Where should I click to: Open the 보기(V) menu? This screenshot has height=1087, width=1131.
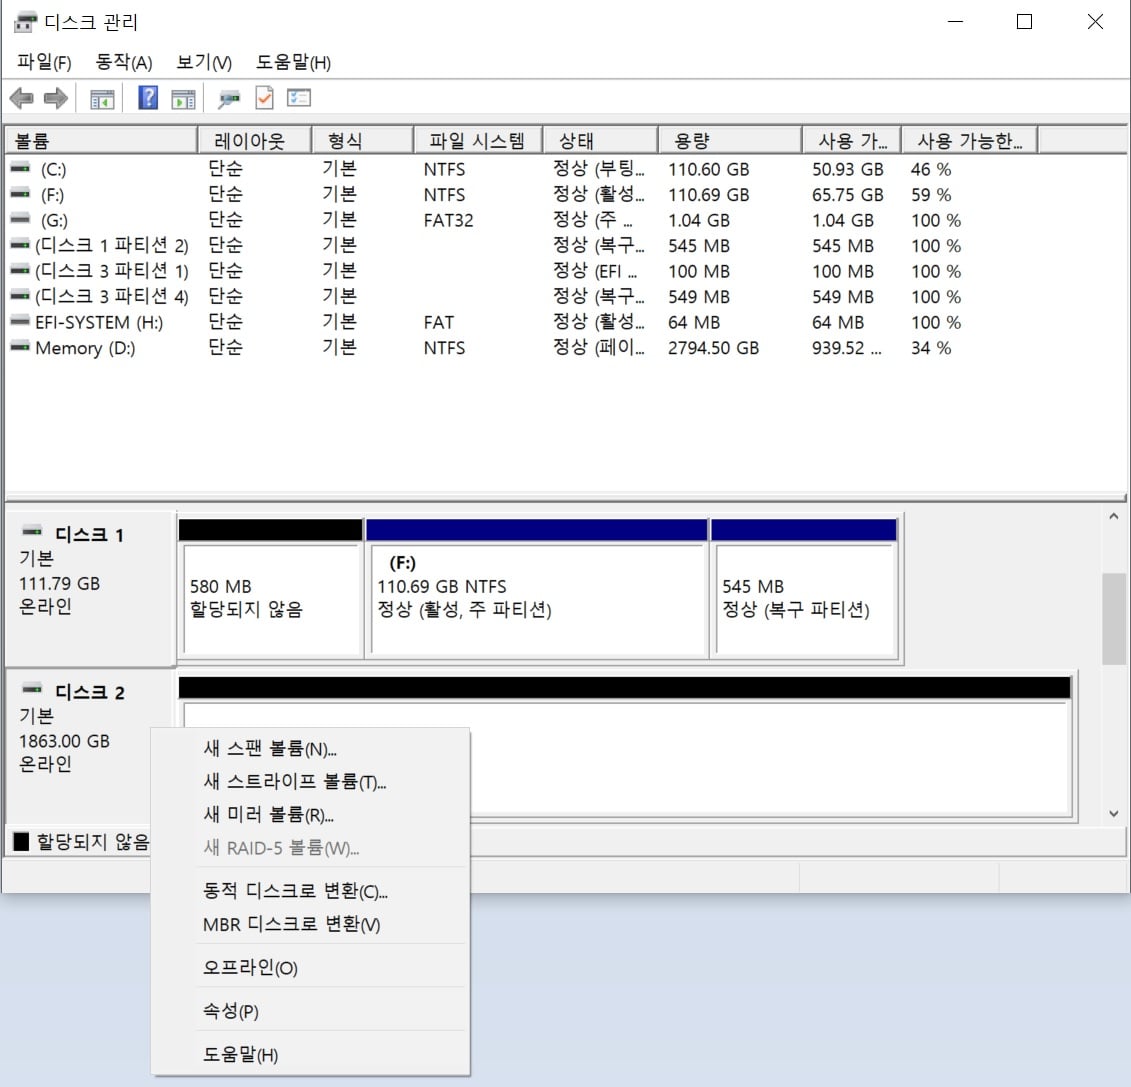pos(204,63)
